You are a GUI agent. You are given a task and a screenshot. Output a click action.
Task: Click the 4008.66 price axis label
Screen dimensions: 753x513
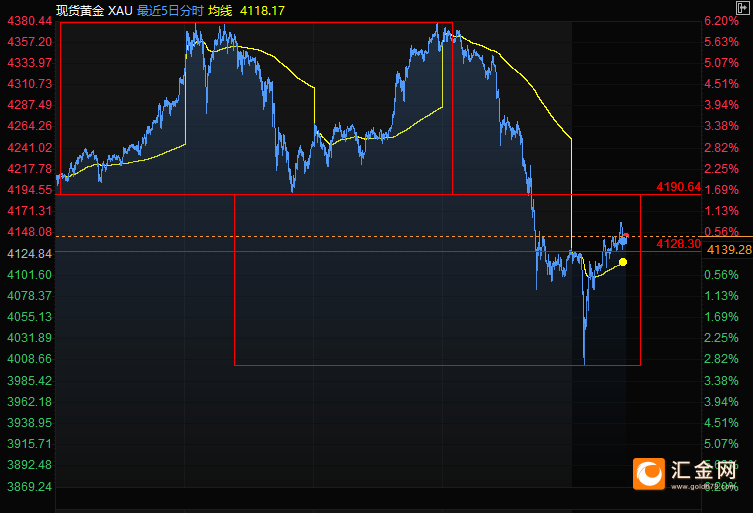(x=29, y=359)
